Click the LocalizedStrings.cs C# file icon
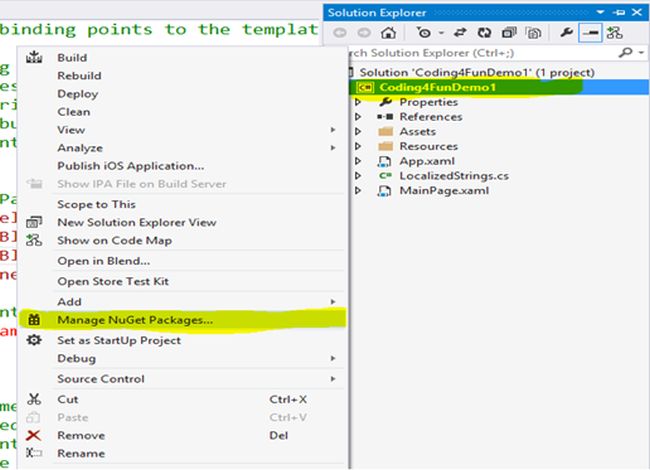Screen dimensions: 650x470 (x=385, y=176)
